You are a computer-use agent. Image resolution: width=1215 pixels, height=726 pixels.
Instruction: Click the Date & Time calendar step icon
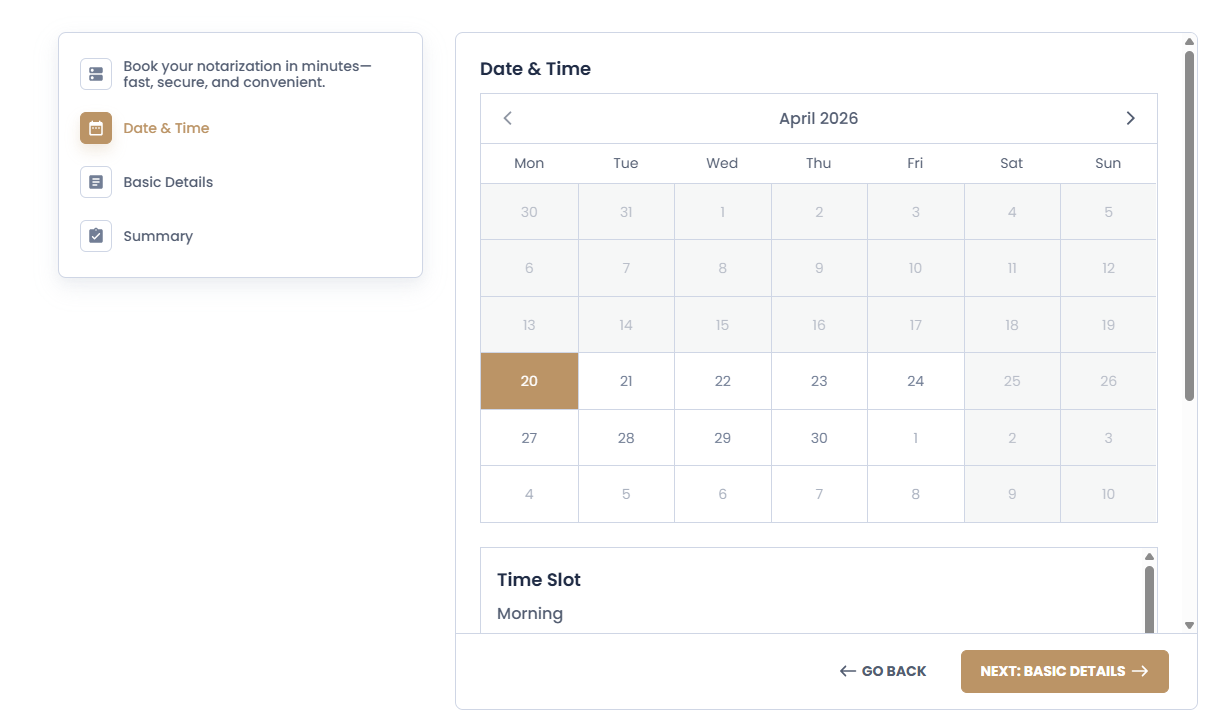point(96,128)
